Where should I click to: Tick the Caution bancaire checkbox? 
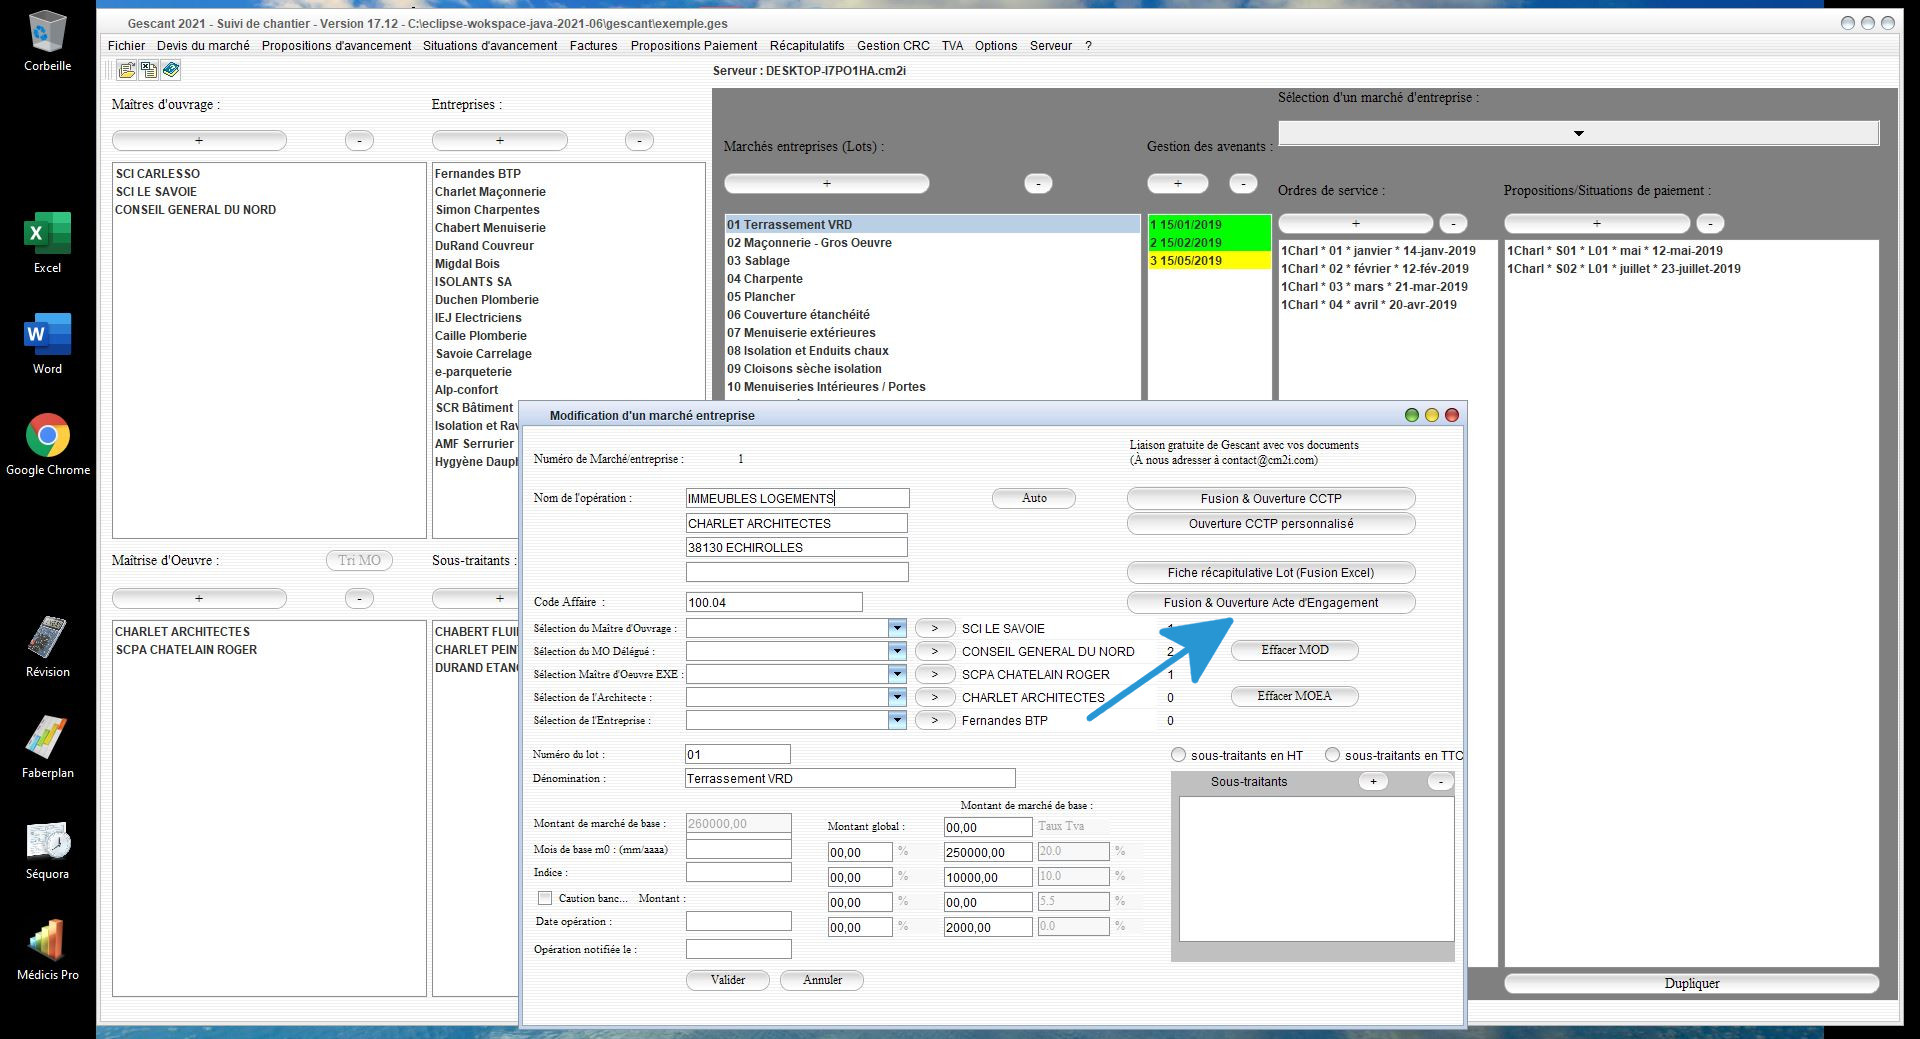click(x=545, y=898)
